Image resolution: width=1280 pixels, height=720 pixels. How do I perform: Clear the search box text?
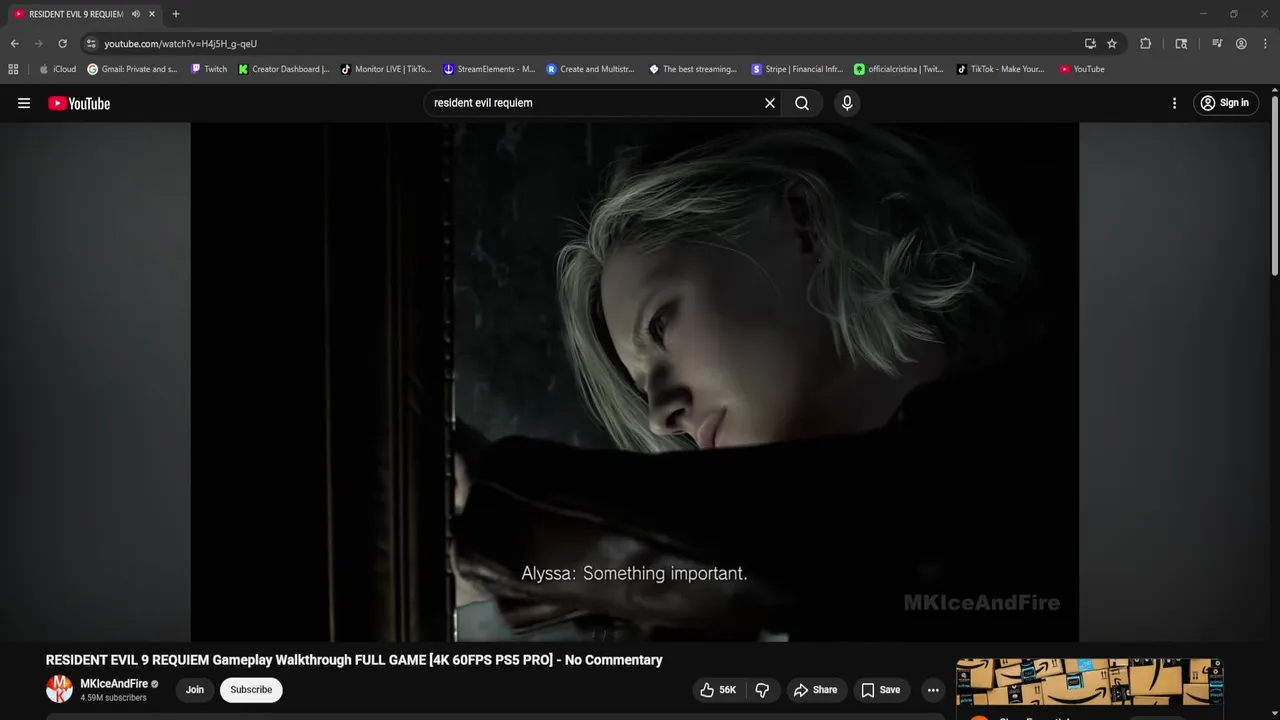point(770,103)
